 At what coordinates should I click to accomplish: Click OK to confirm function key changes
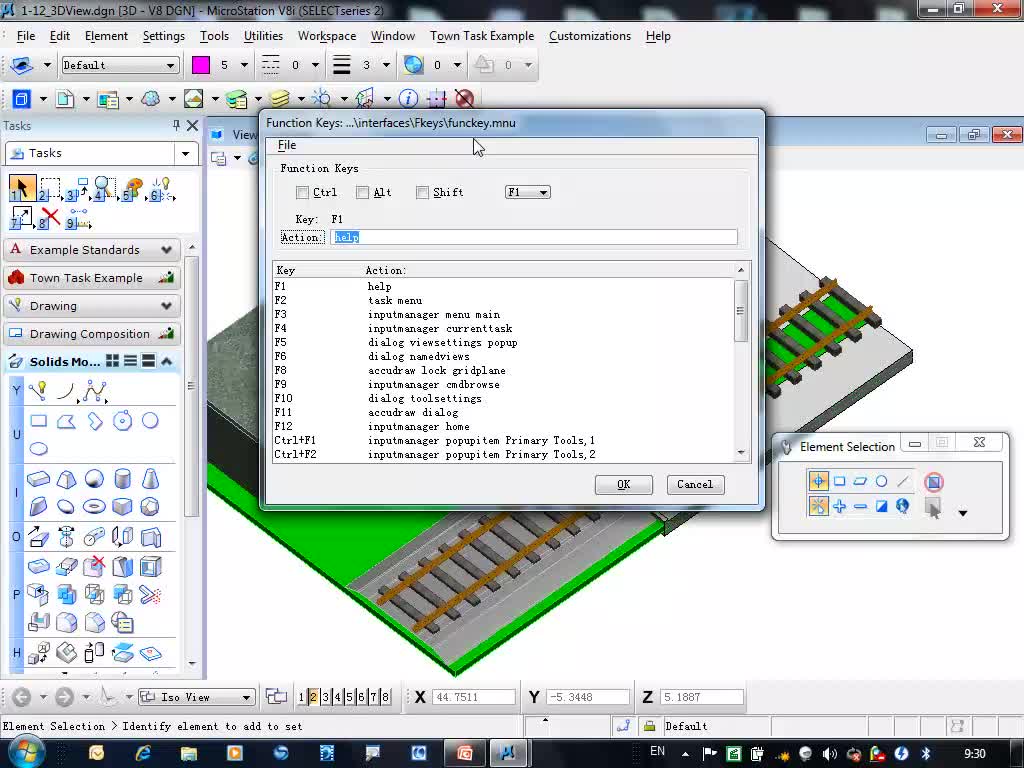point(623,484)
